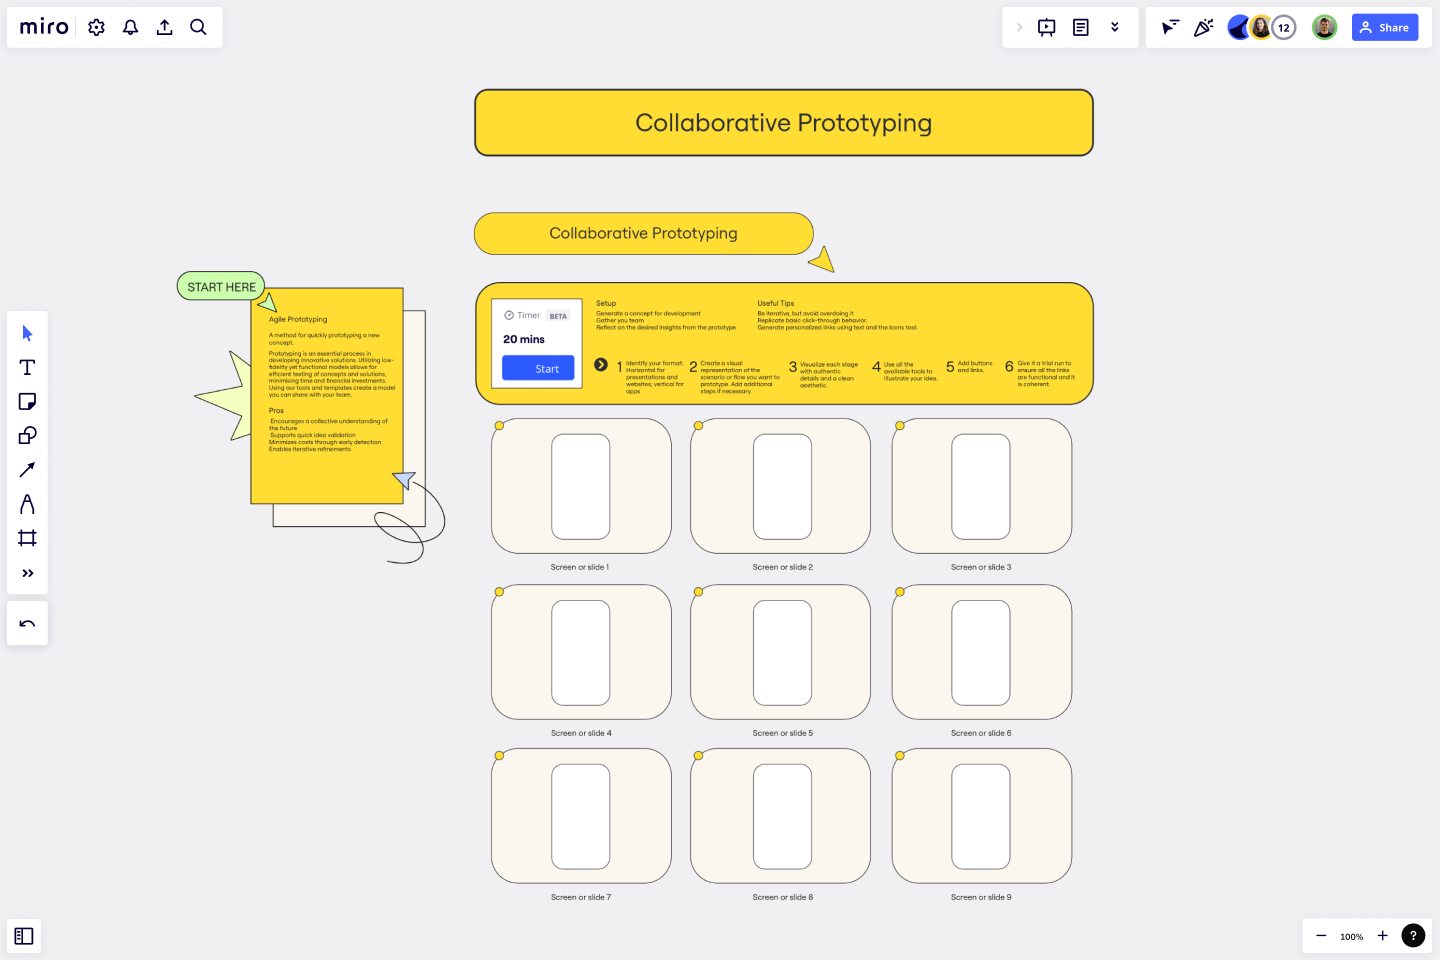
Task: Select the Text tool
Action: (27, 367)
